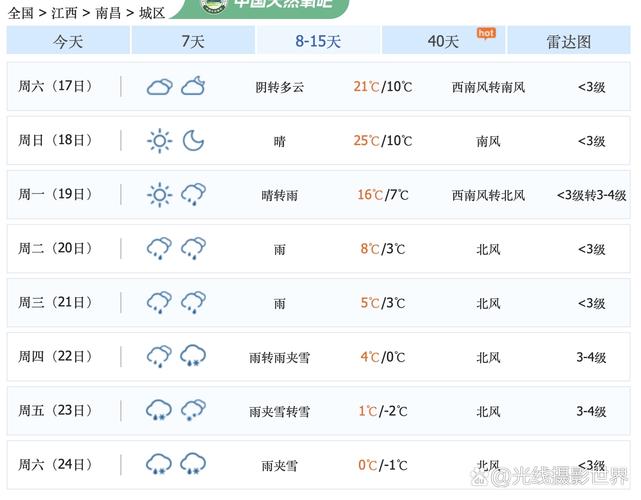Screen dimensions: 641x500
Task: Click the 西南风转北风 wind direction
Action: tap(488, 195)
